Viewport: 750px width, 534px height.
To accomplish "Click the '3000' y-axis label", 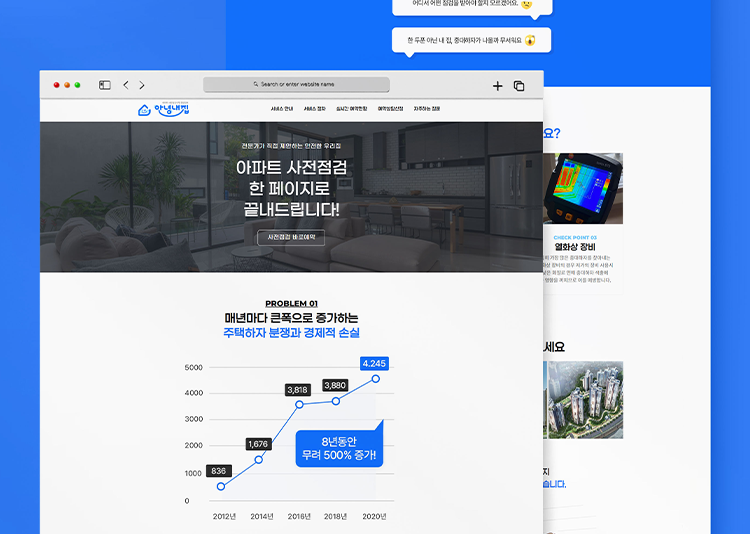I will point(194,419).
